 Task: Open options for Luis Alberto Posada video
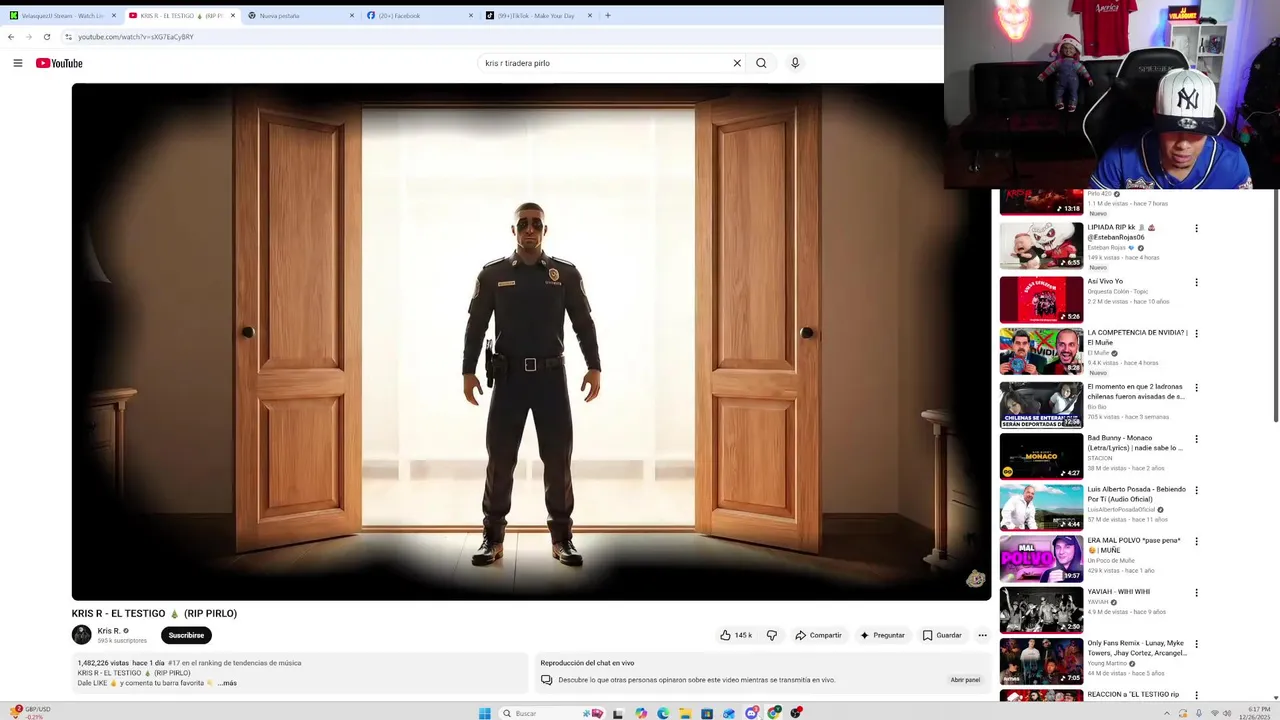pyautogui.click(x=1196, y=491)
